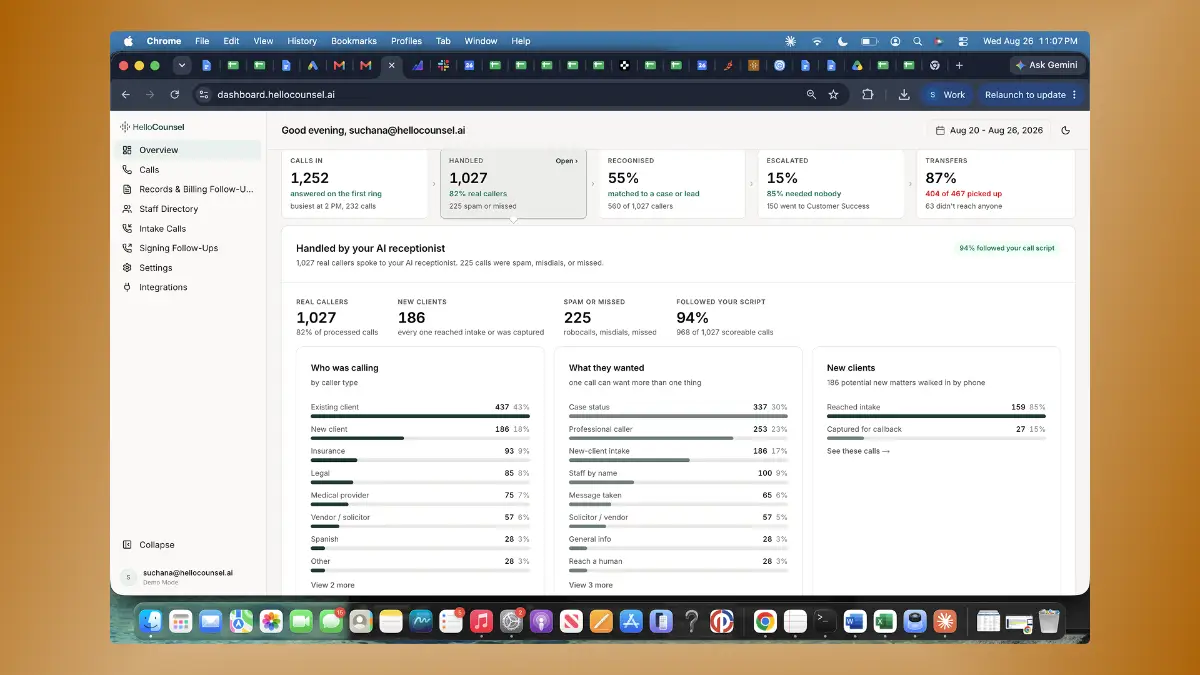The height and width of the screenshot is (675, 1200).
Task: Select the Transfers 87% card
Action: [x=996, y=184]
